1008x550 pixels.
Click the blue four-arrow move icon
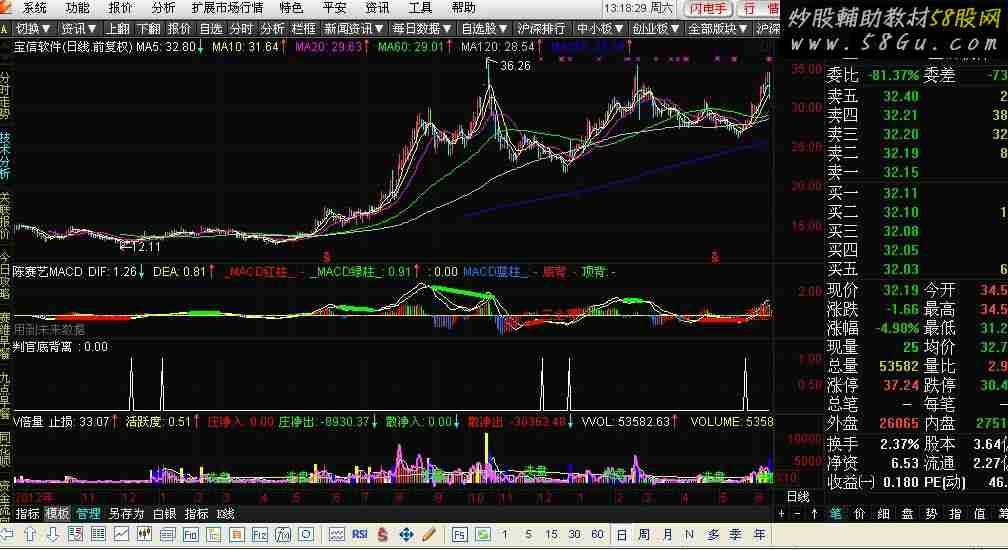coord(406,534)
